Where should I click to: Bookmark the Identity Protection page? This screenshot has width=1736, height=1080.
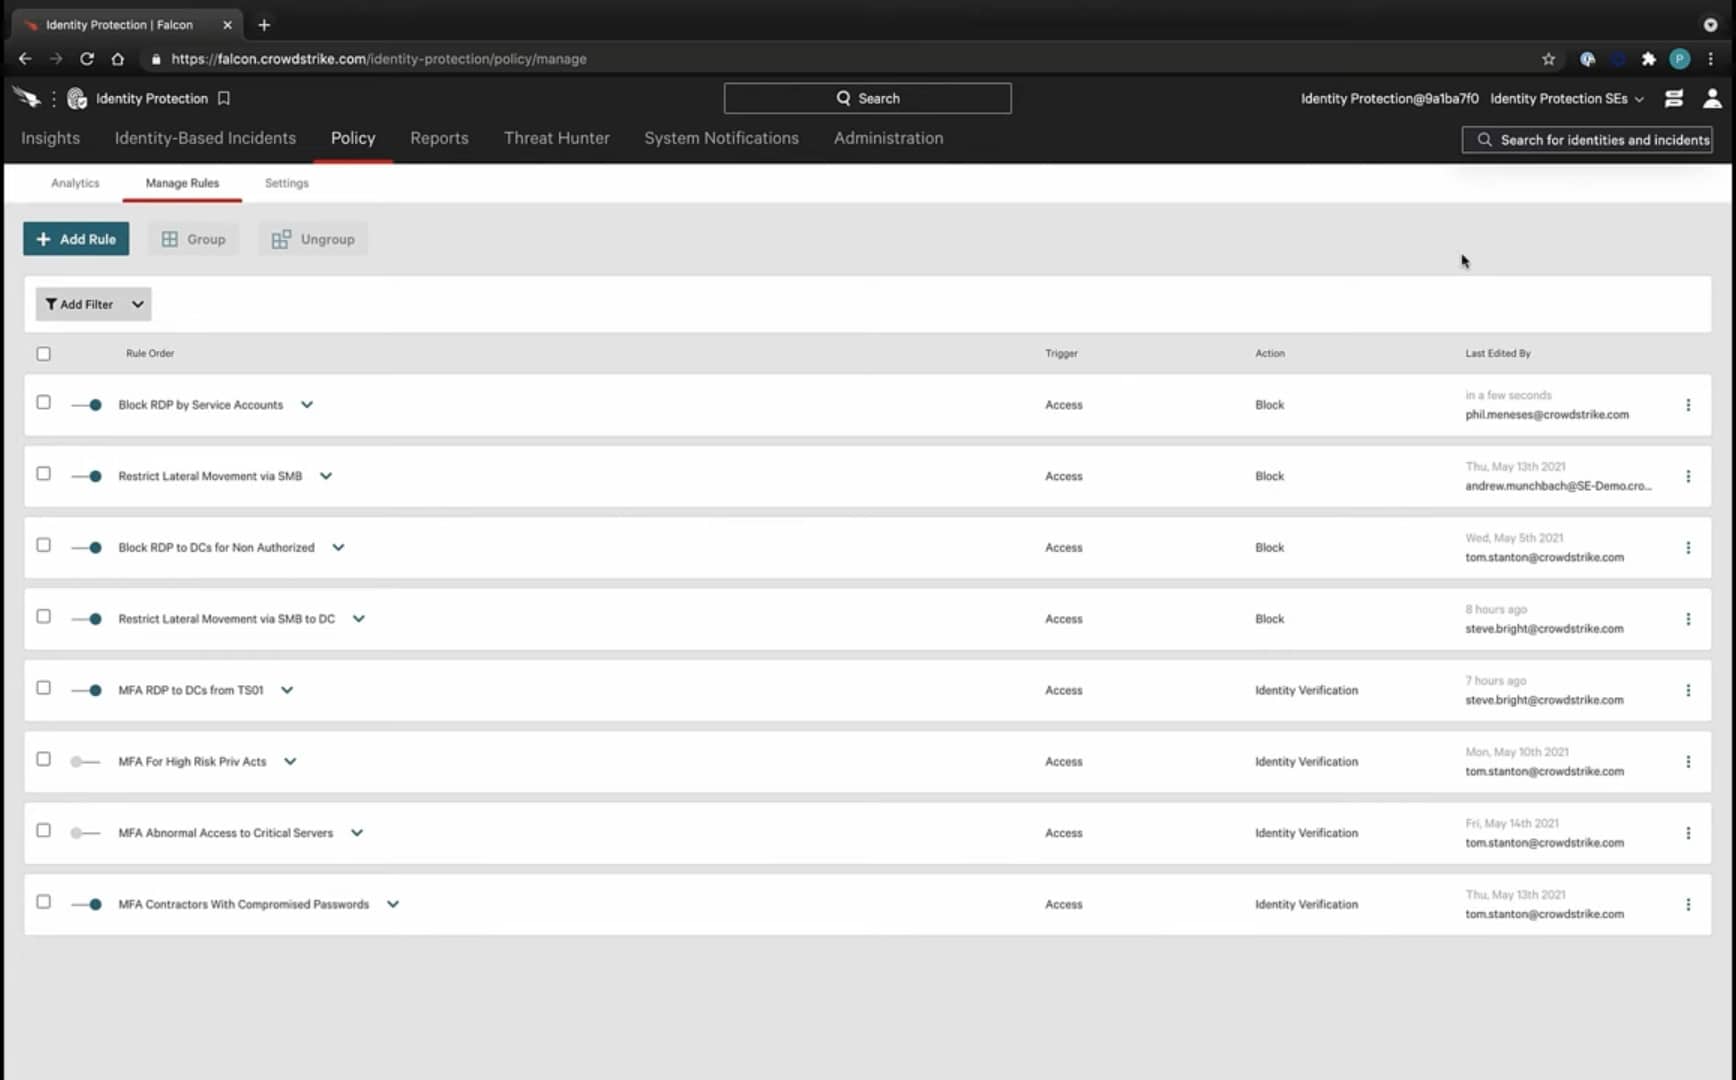(224, 98)
